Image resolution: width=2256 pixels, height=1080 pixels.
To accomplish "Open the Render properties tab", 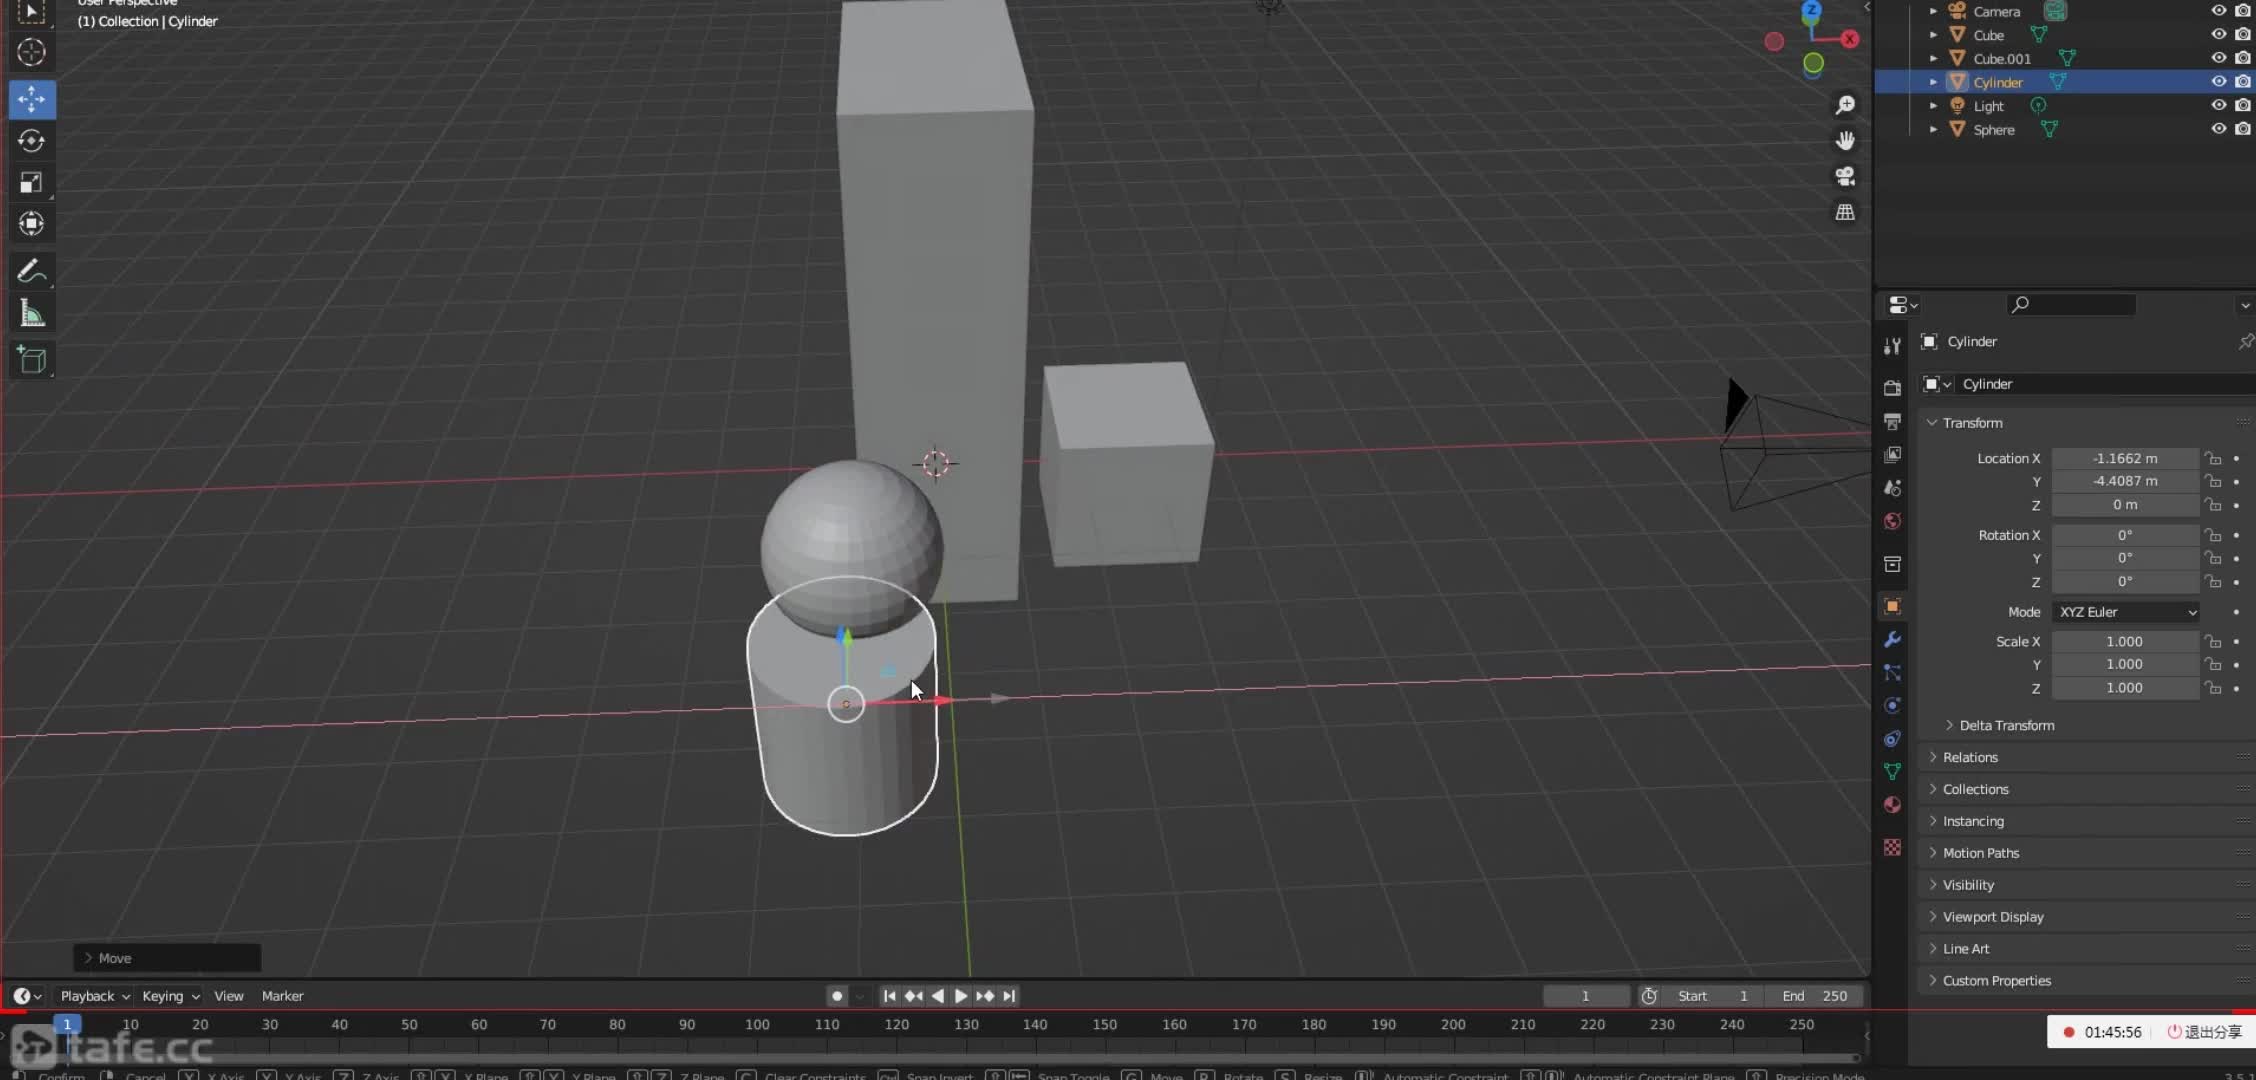I will point(1892,388).
